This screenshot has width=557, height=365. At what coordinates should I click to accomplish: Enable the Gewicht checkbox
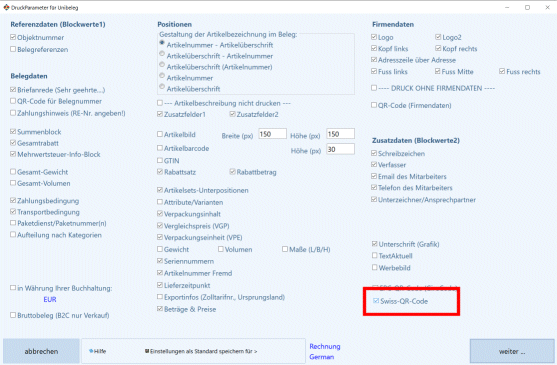pyautogui.click(x=160, y=249)
